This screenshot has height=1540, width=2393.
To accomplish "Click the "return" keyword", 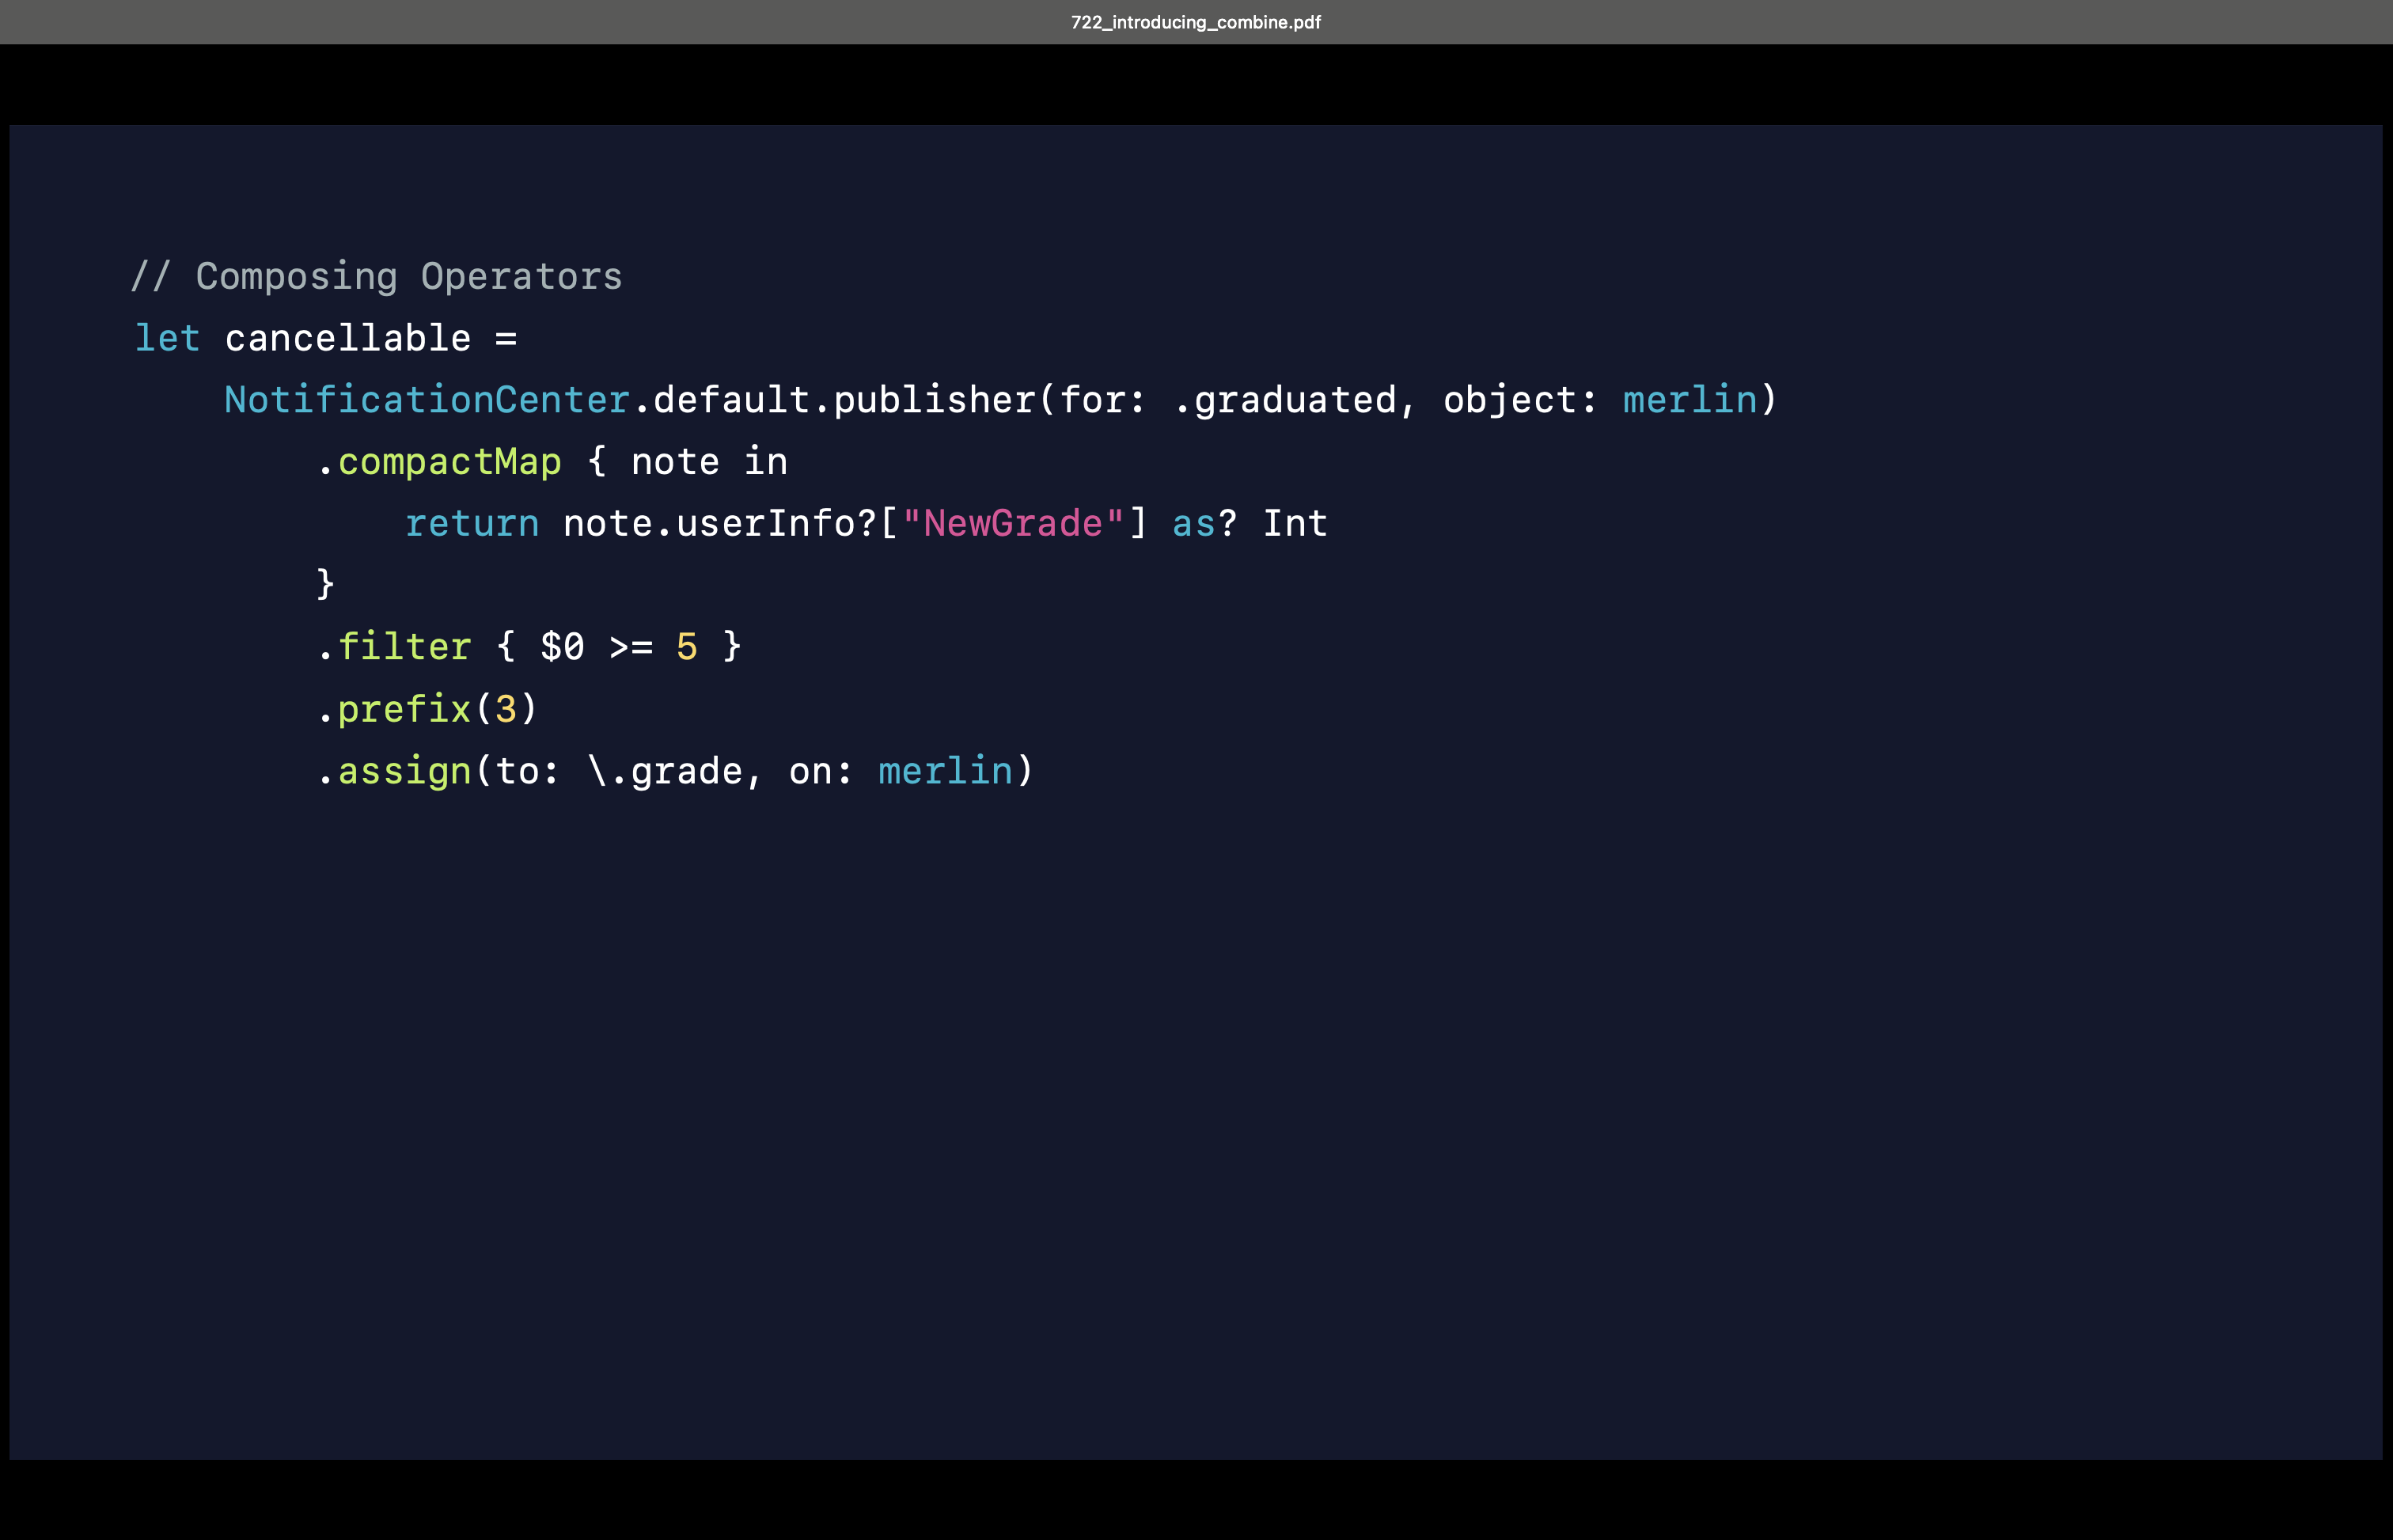I will click(471, 523).
